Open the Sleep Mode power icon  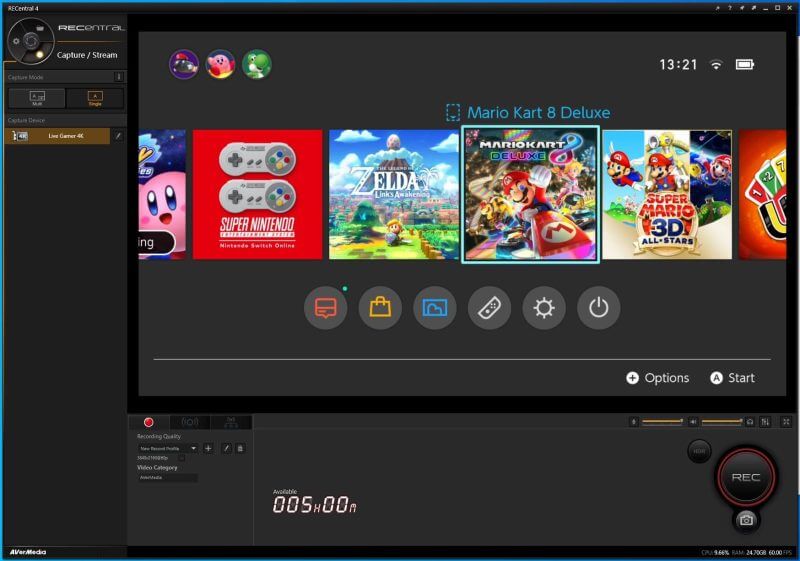[598, 308]
